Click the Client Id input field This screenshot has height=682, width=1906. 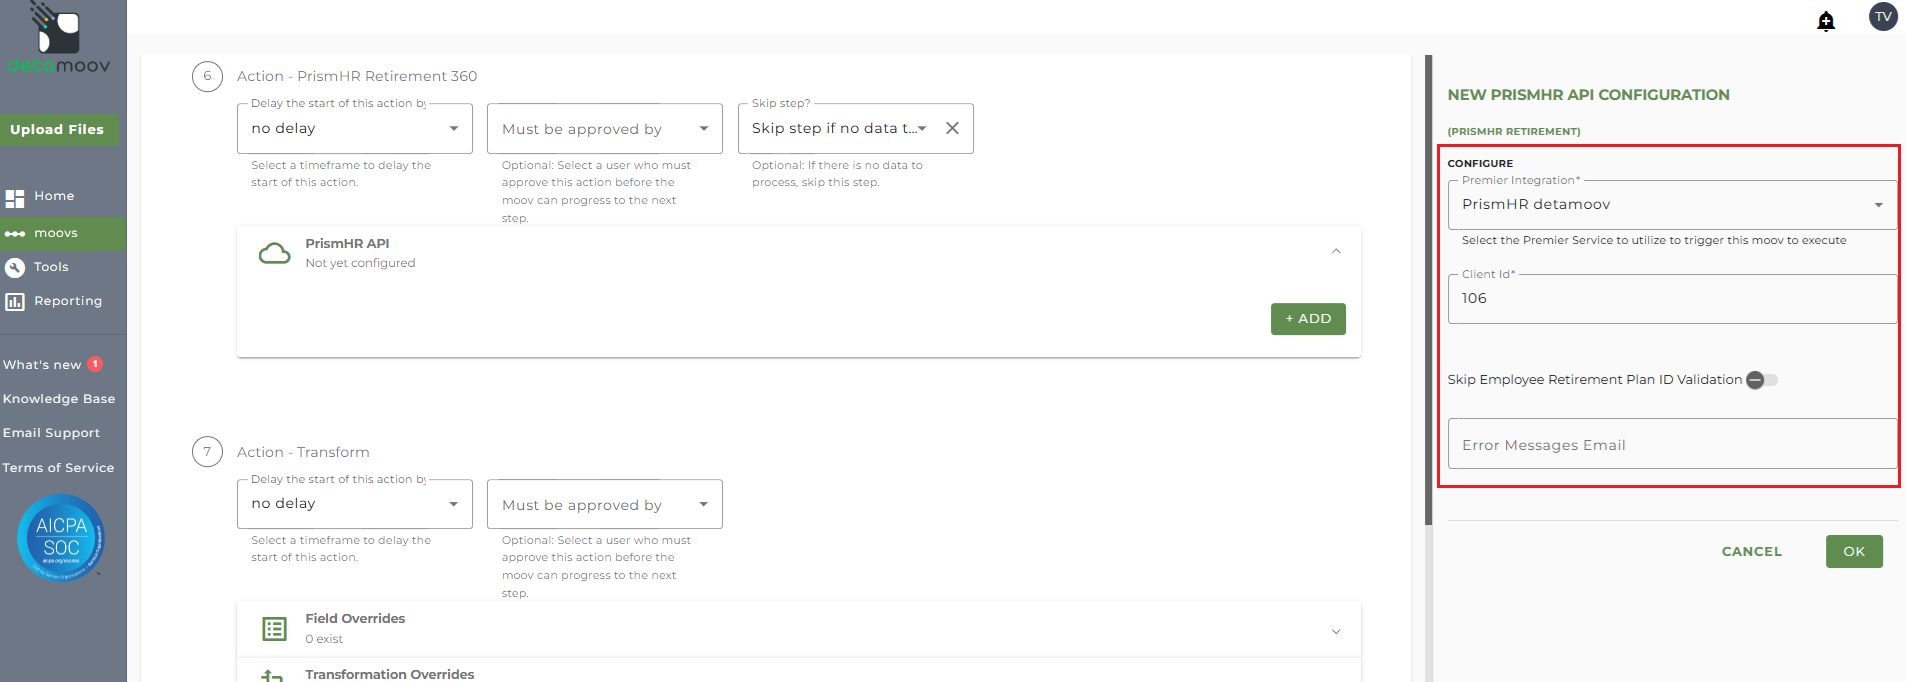pyautogui.click(x=1672, y=299)
